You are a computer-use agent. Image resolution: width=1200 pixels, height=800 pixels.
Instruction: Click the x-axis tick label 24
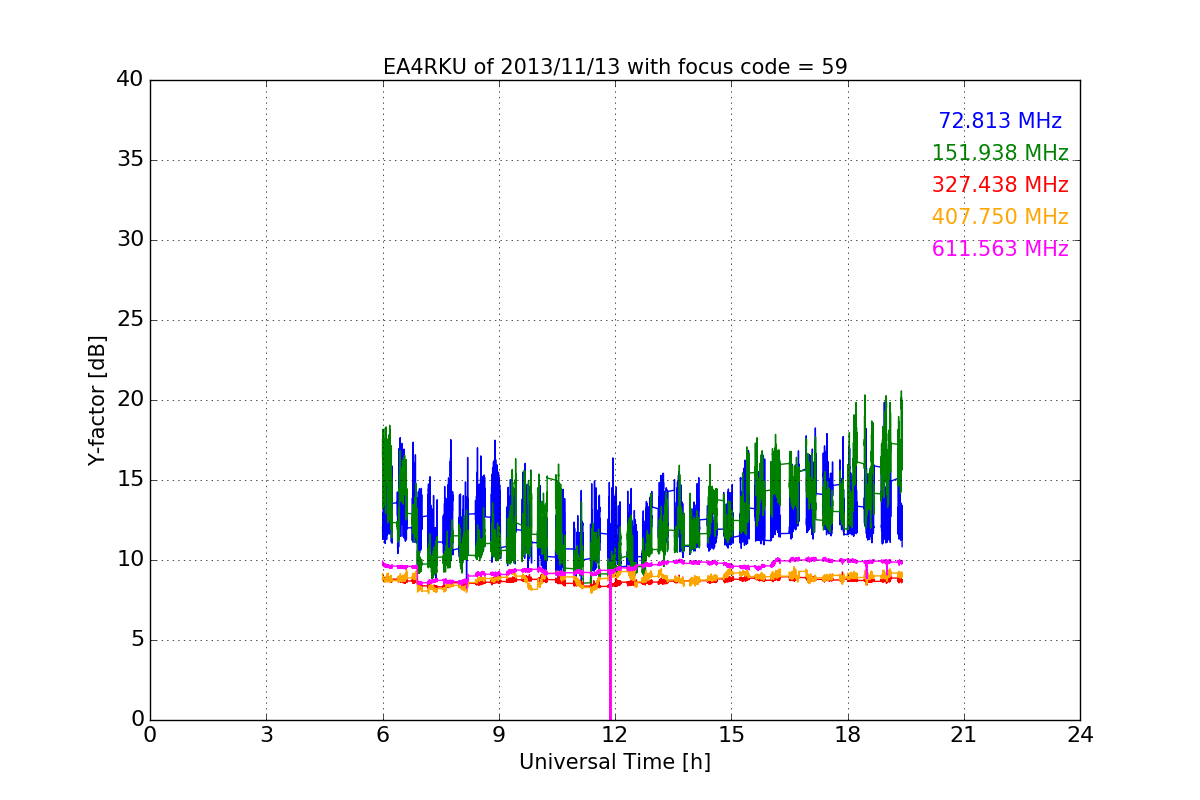(x=1080, y=734)
